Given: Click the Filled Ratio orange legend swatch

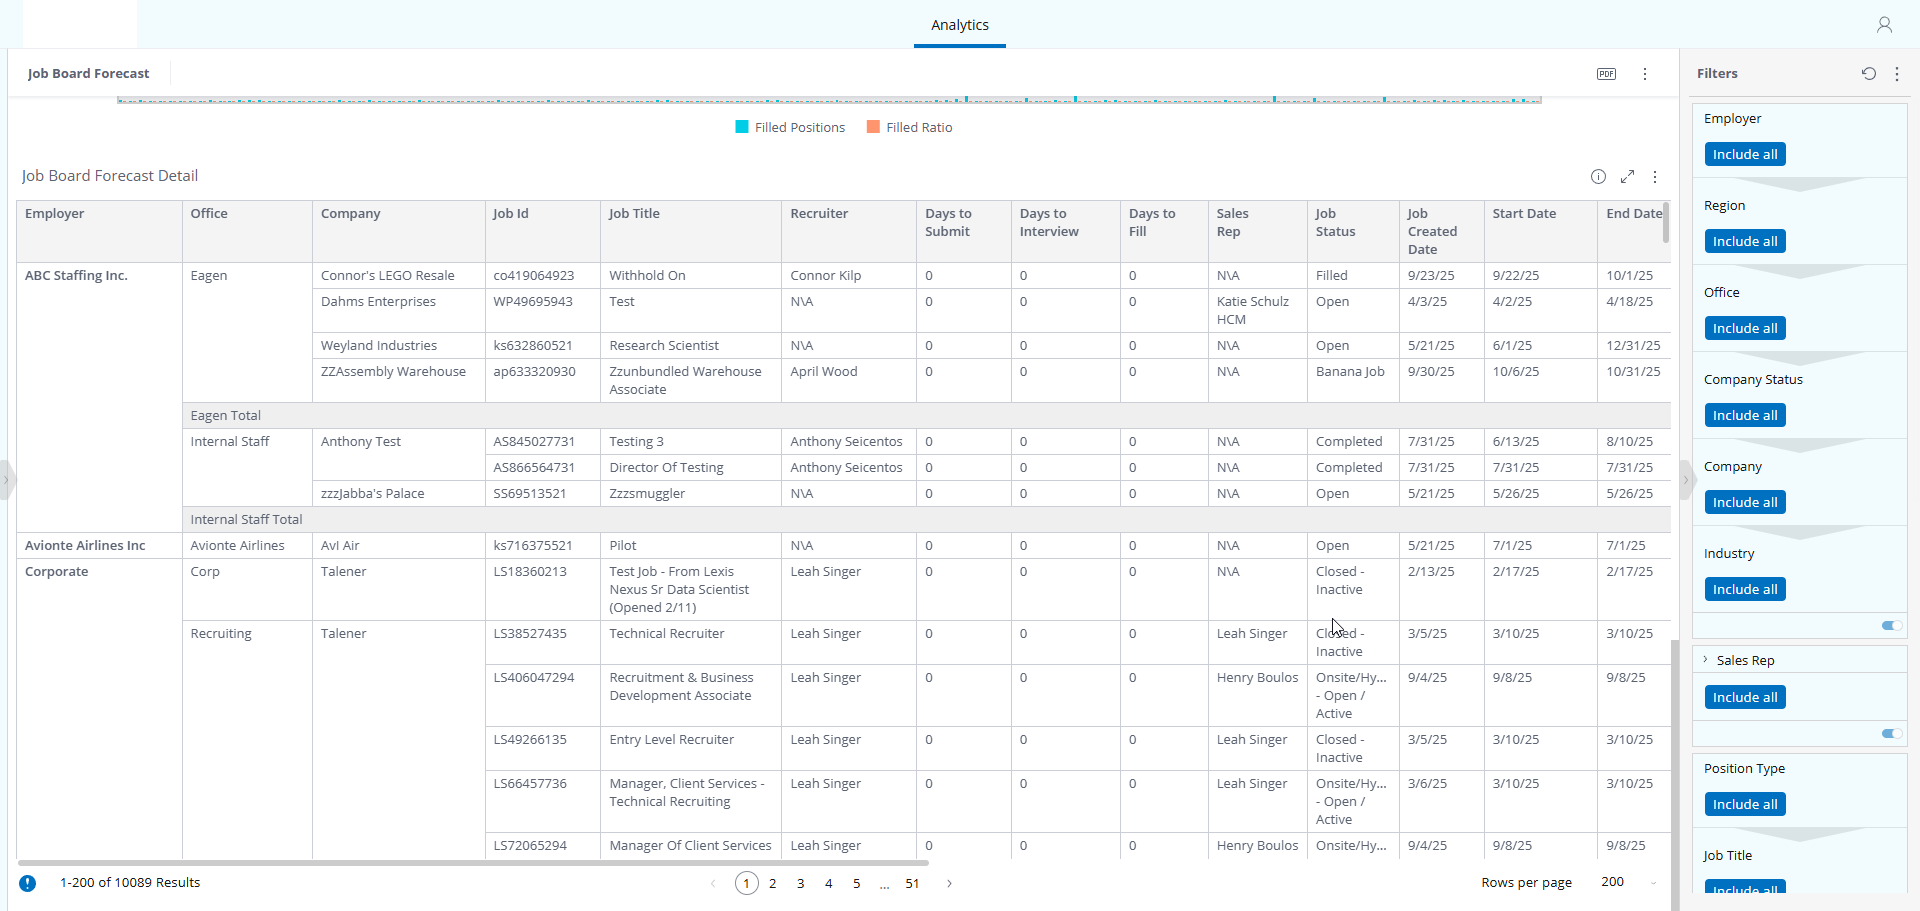Looking at the screenshot, I should [873, 127].
